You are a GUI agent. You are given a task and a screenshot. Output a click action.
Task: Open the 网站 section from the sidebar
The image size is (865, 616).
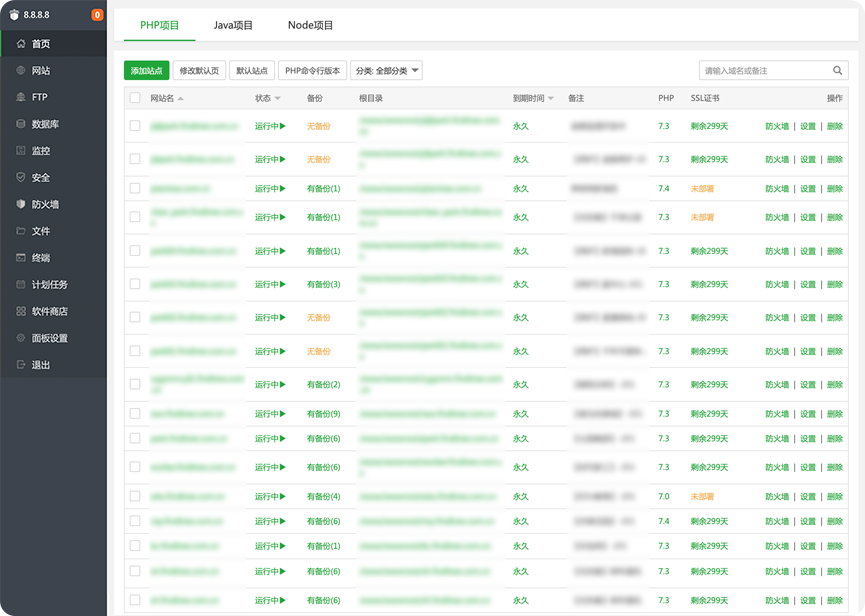tap(40, 71)
